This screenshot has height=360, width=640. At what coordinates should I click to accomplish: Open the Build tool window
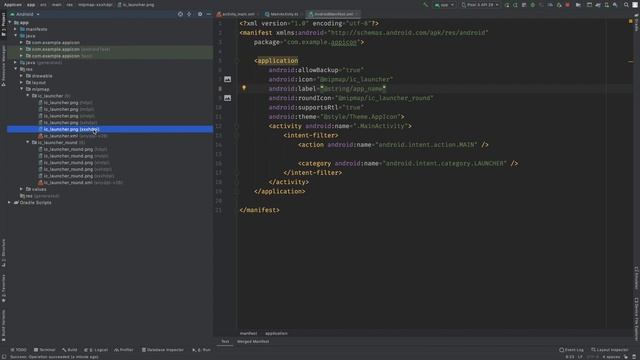click(x=70, y=350)
